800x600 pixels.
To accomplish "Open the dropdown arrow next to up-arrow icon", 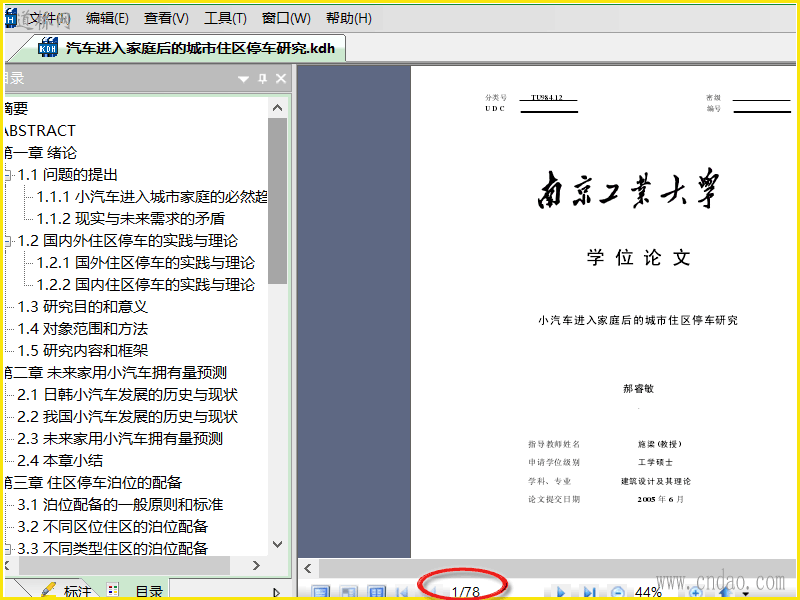I will 746,593.
